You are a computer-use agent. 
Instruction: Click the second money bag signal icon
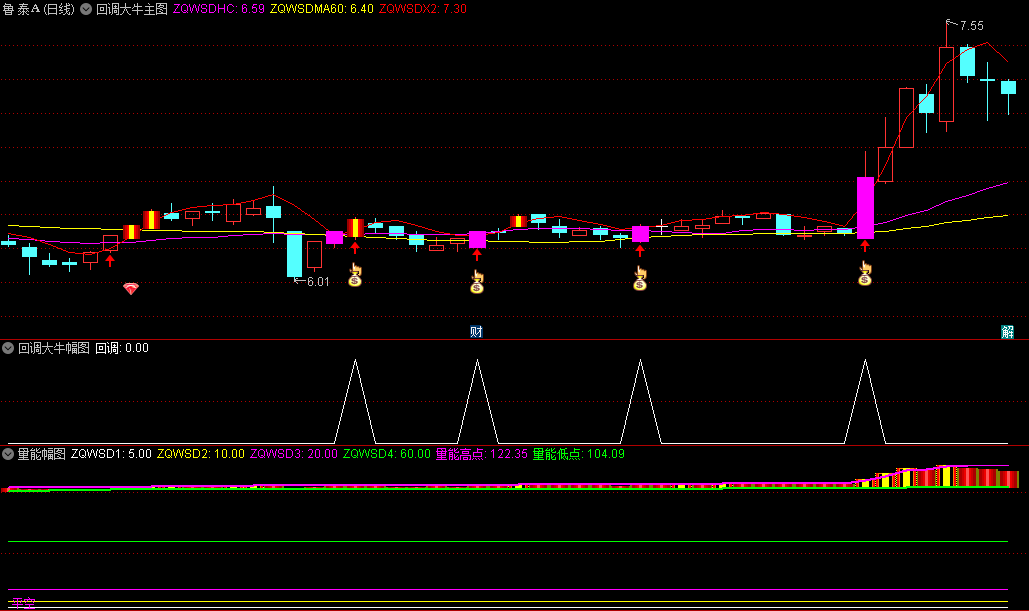pyautogui.click(x=477, y=282)
